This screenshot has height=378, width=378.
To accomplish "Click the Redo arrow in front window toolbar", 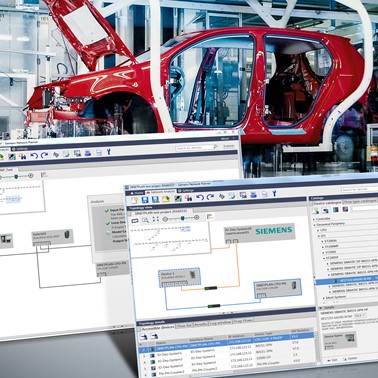I will (x=210, y=197).
